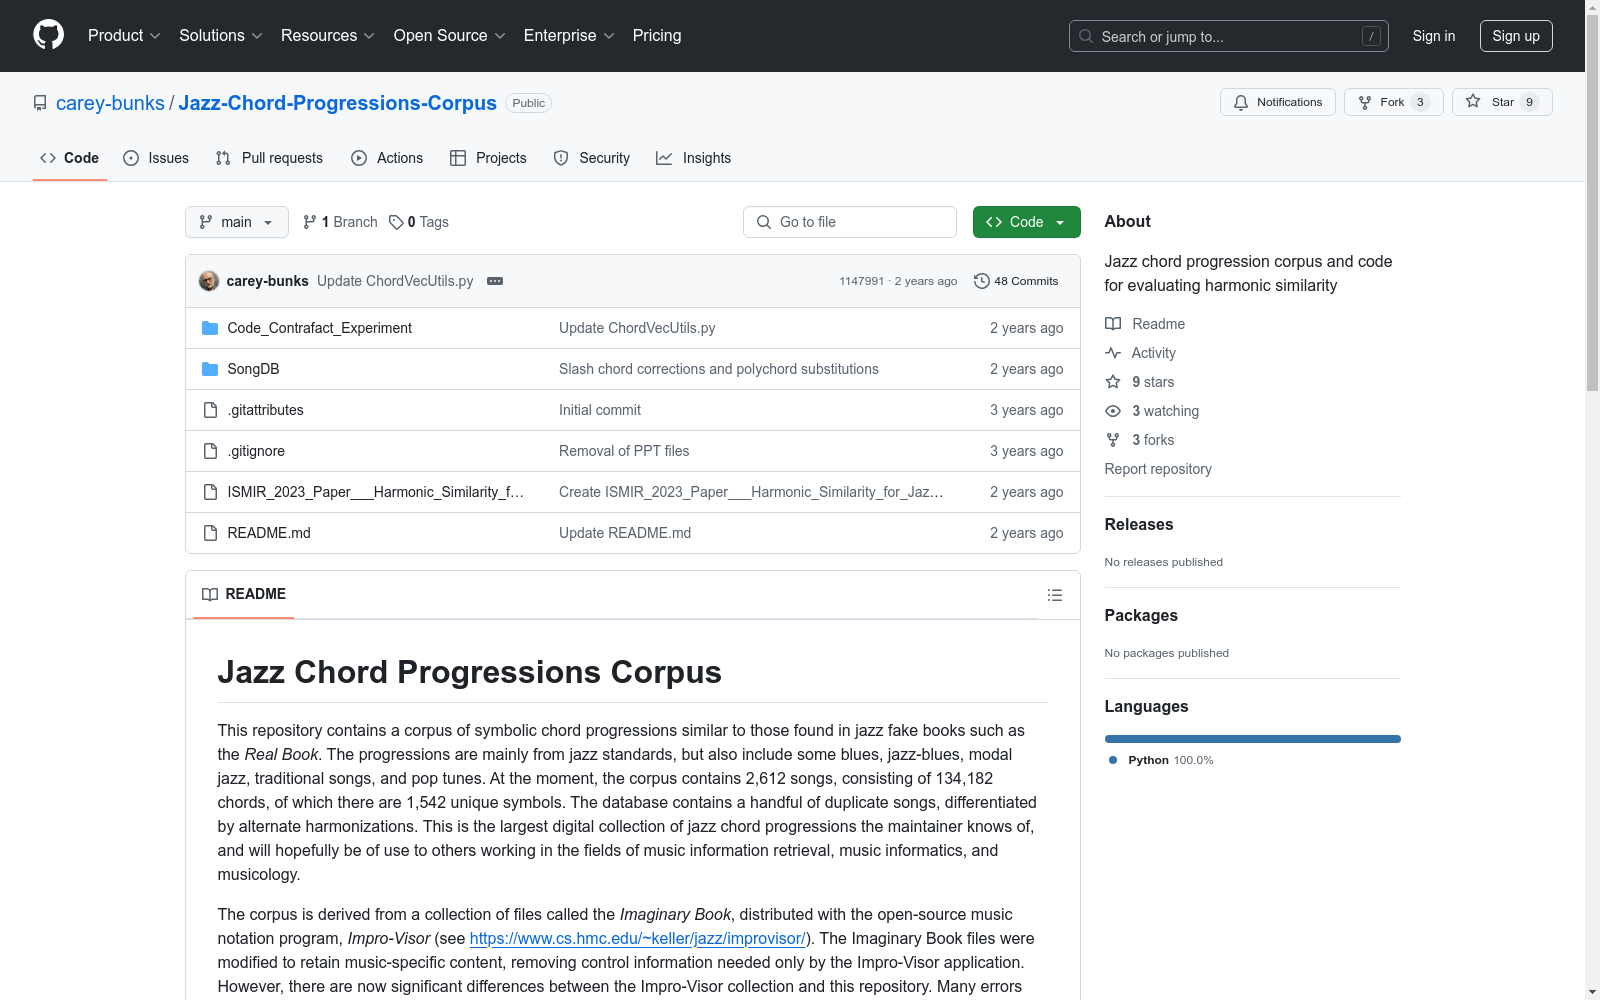This screenshot has width=1600, height=1000.
Task: View the 3 watching link
Action: pos(1152,411)
